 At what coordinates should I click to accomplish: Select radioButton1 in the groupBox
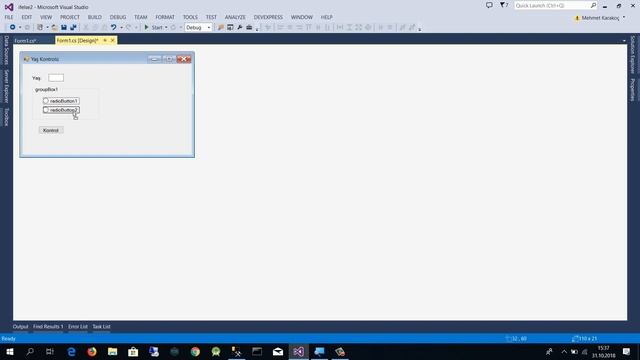click(x=61, y=101)
